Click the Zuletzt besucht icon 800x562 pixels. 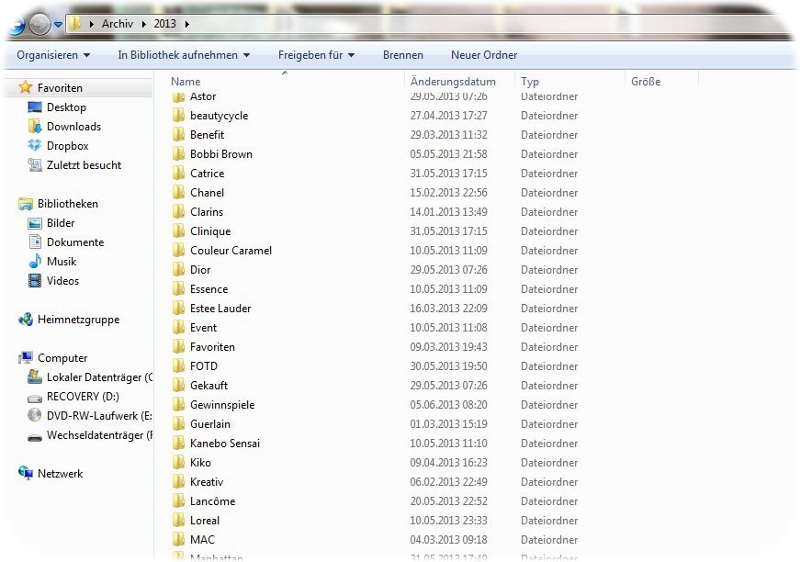tap(35, 165)
